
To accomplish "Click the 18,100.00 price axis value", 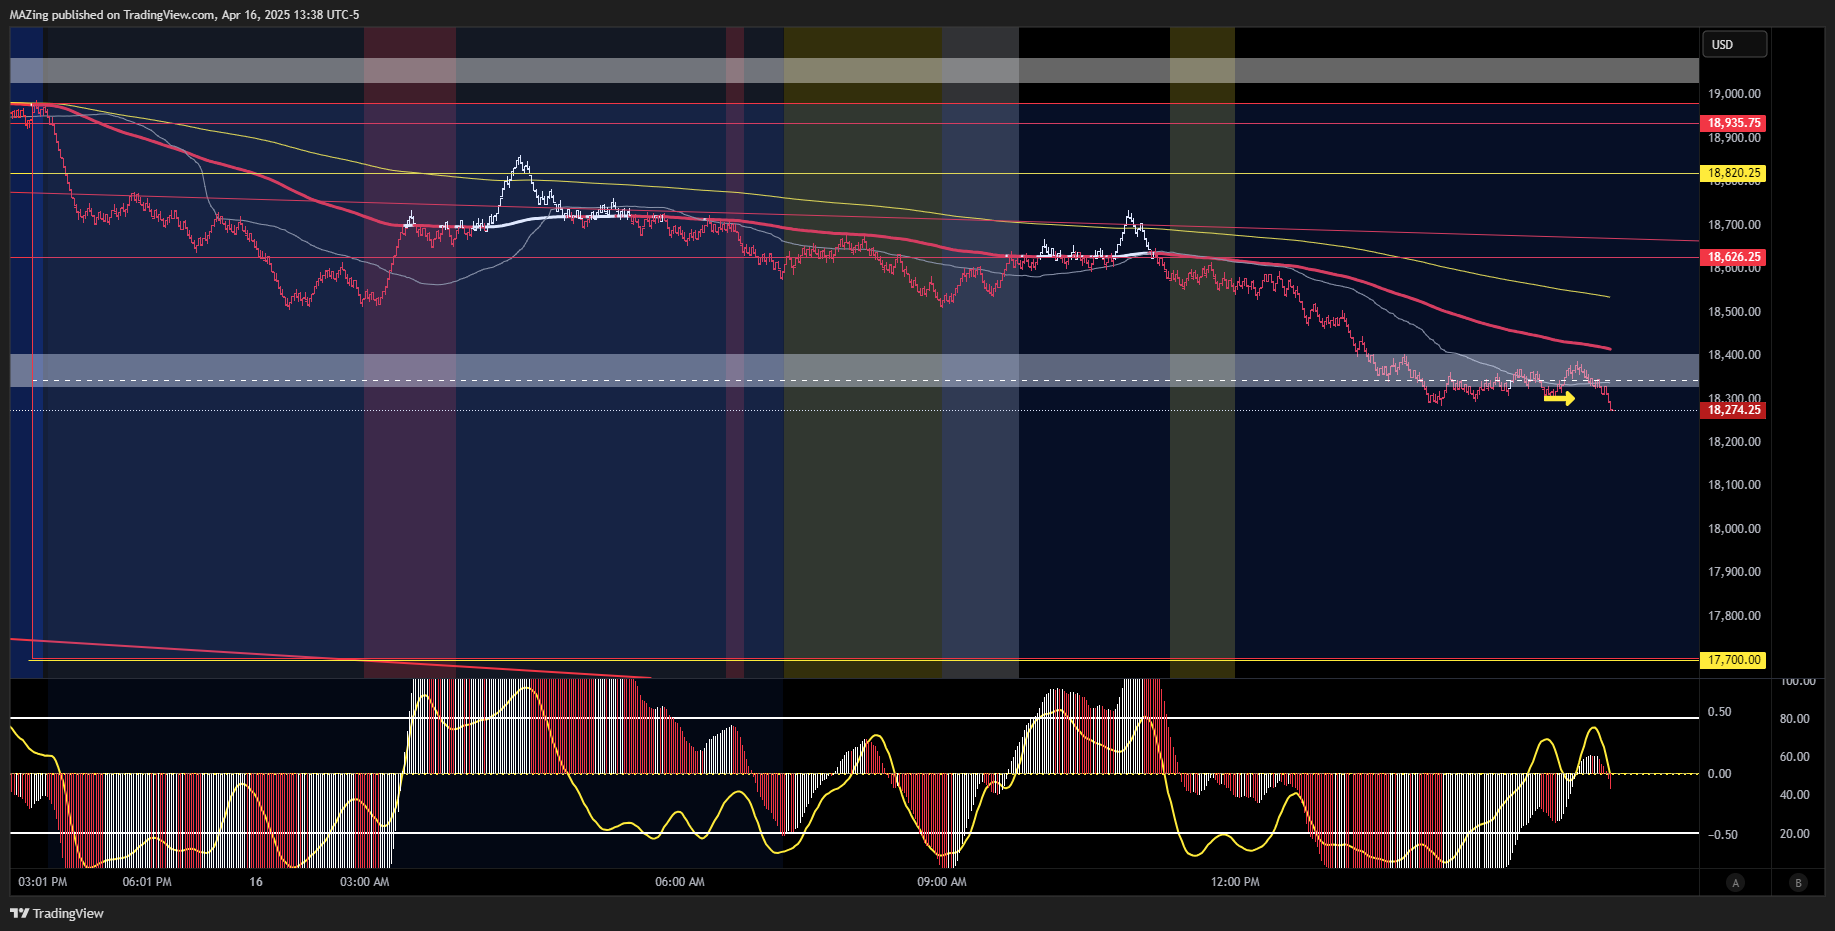I will tap(1734, 485).
